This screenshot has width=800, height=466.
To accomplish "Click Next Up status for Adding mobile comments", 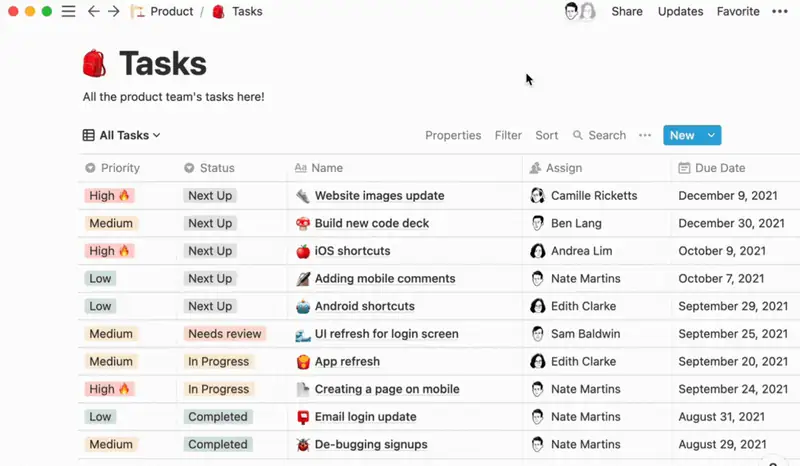I will click(x=210, y=279).
